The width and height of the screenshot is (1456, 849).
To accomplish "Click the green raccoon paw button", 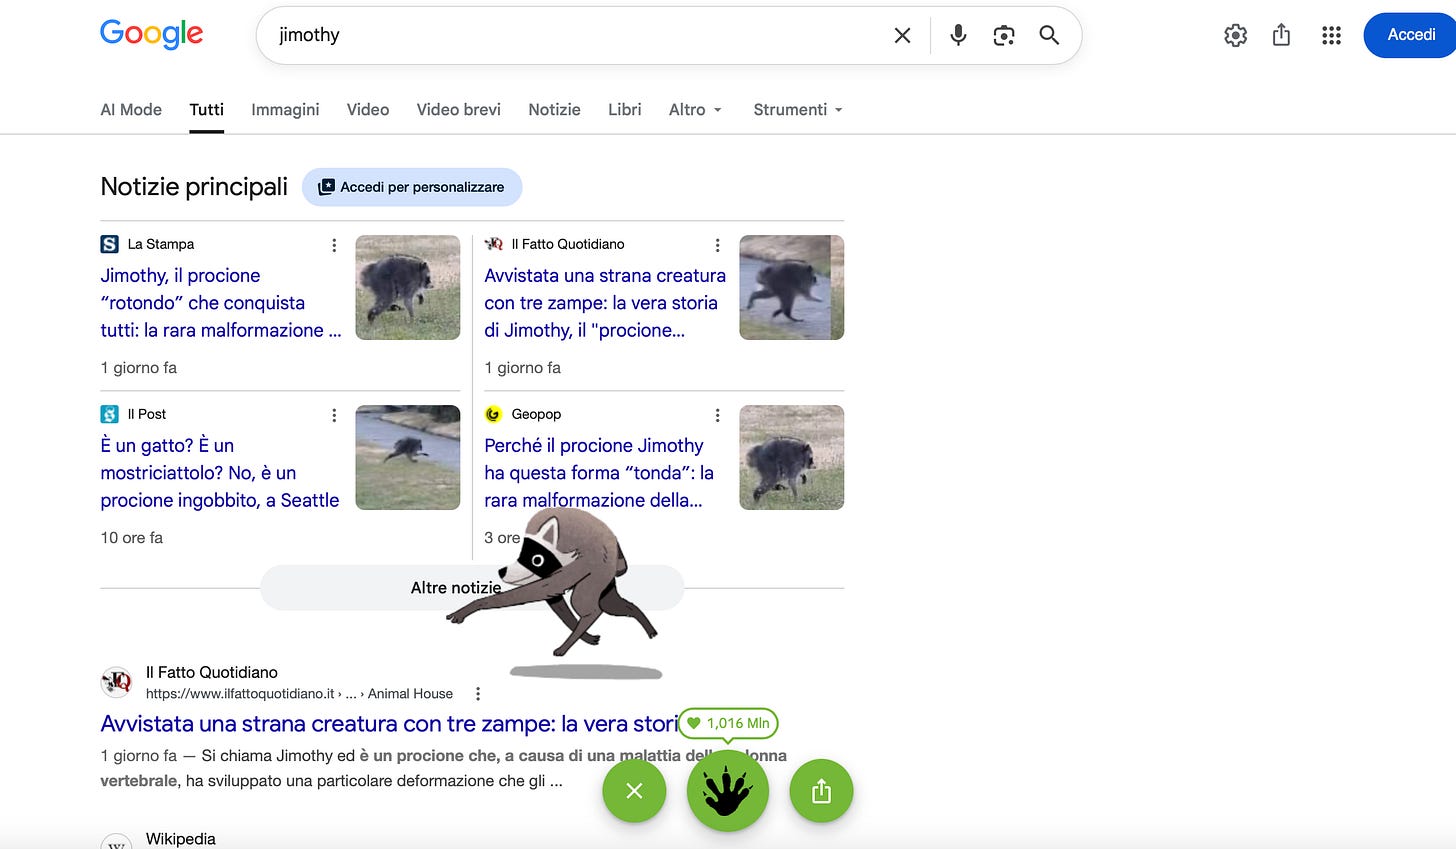I will (x=728, y=791).
